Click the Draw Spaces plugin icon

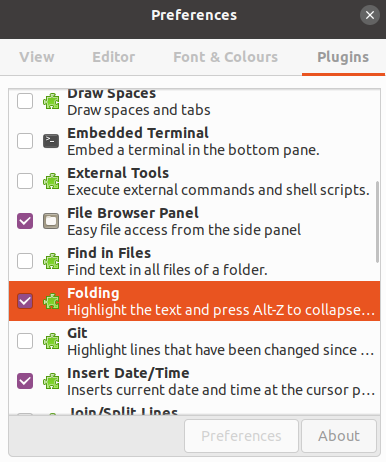51,101
